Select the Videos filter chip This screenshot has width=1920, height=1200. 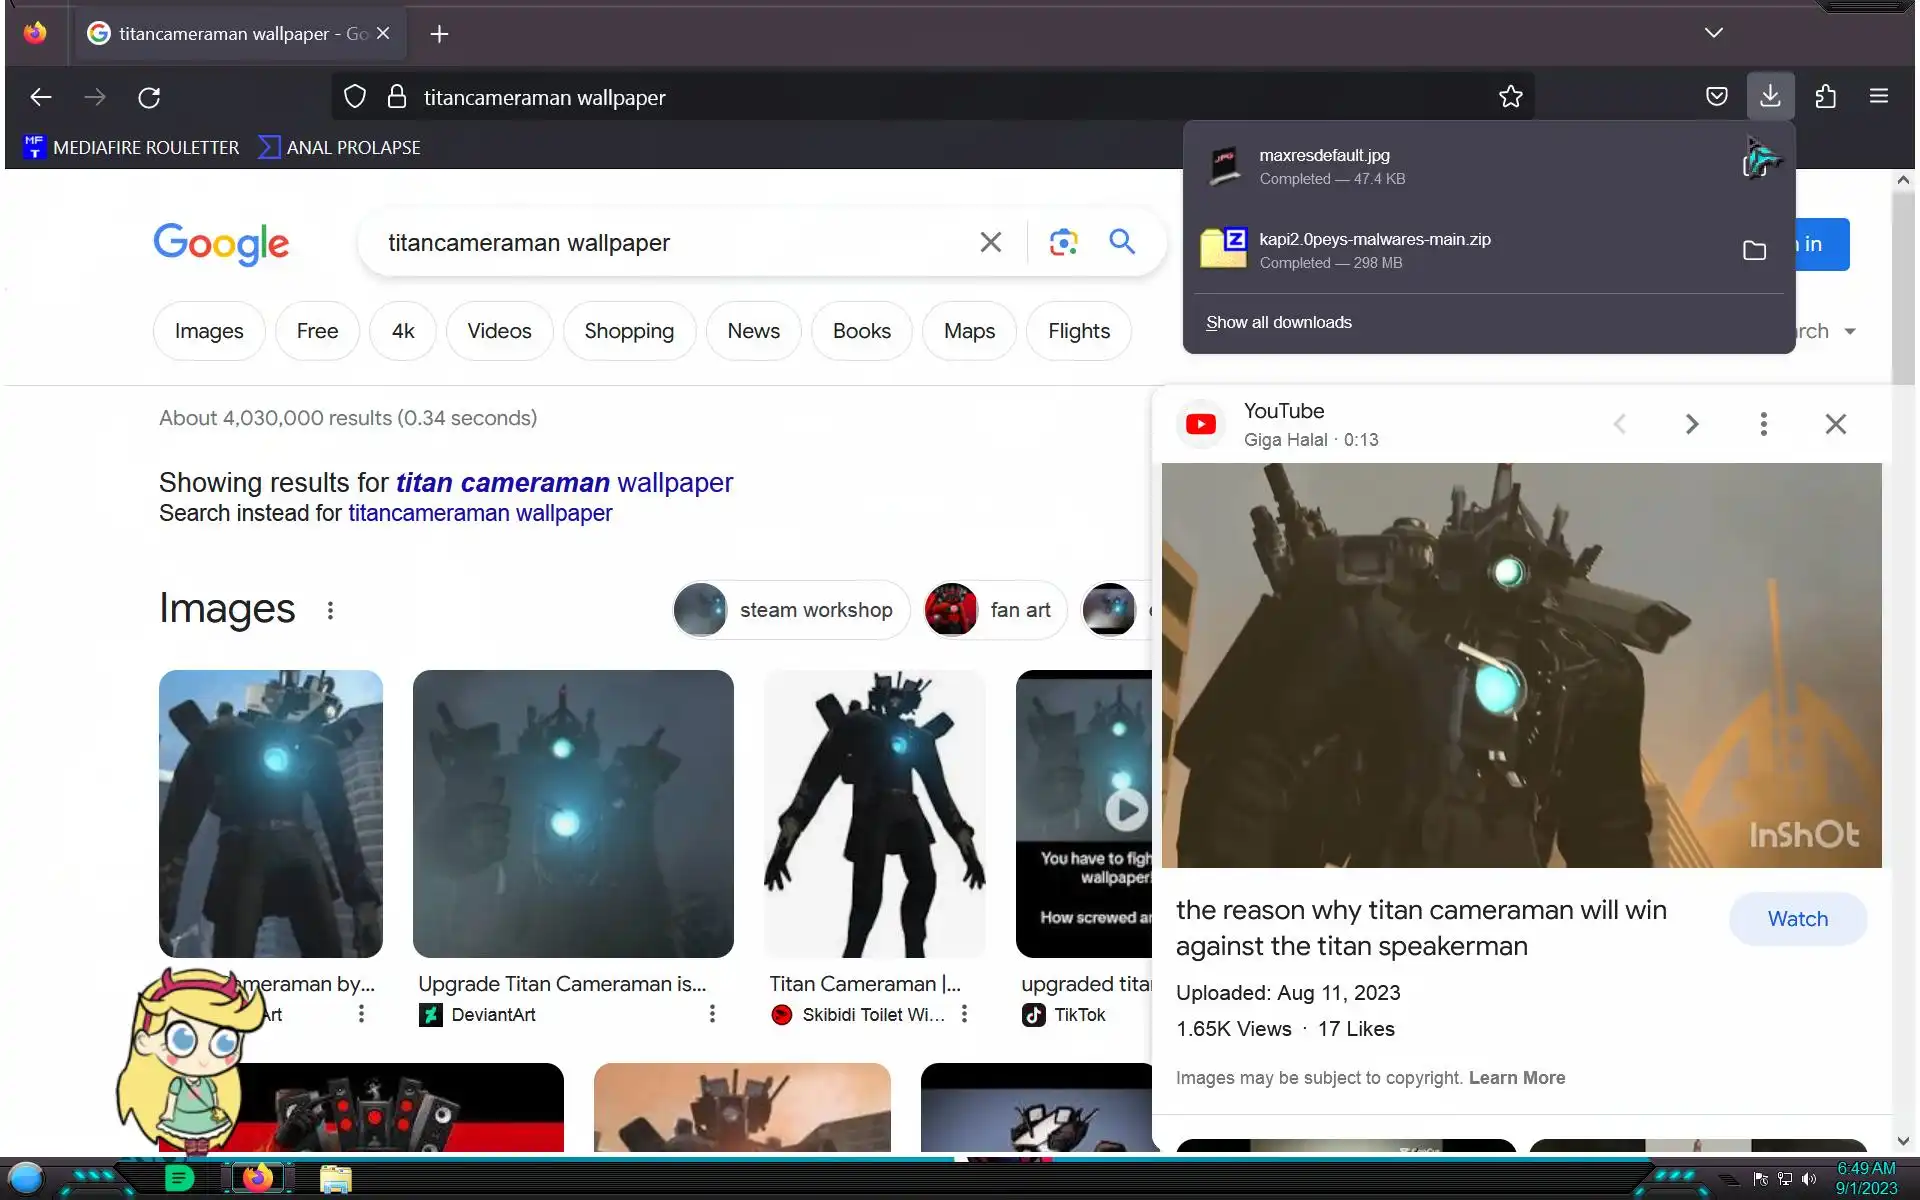tap(499, 331)
